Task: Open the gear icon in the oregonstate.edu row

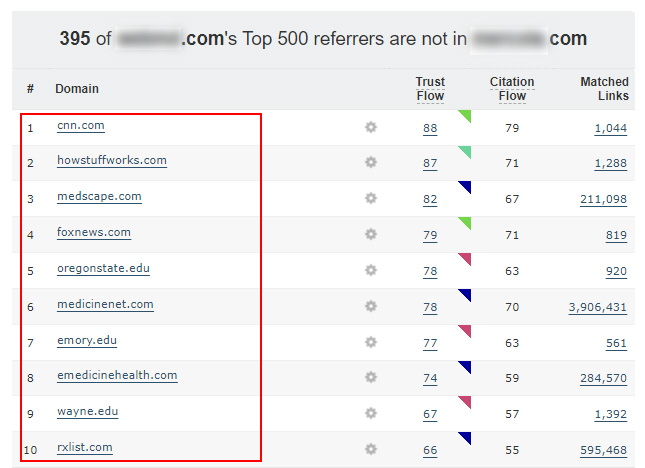Action: tap(371, 270)
